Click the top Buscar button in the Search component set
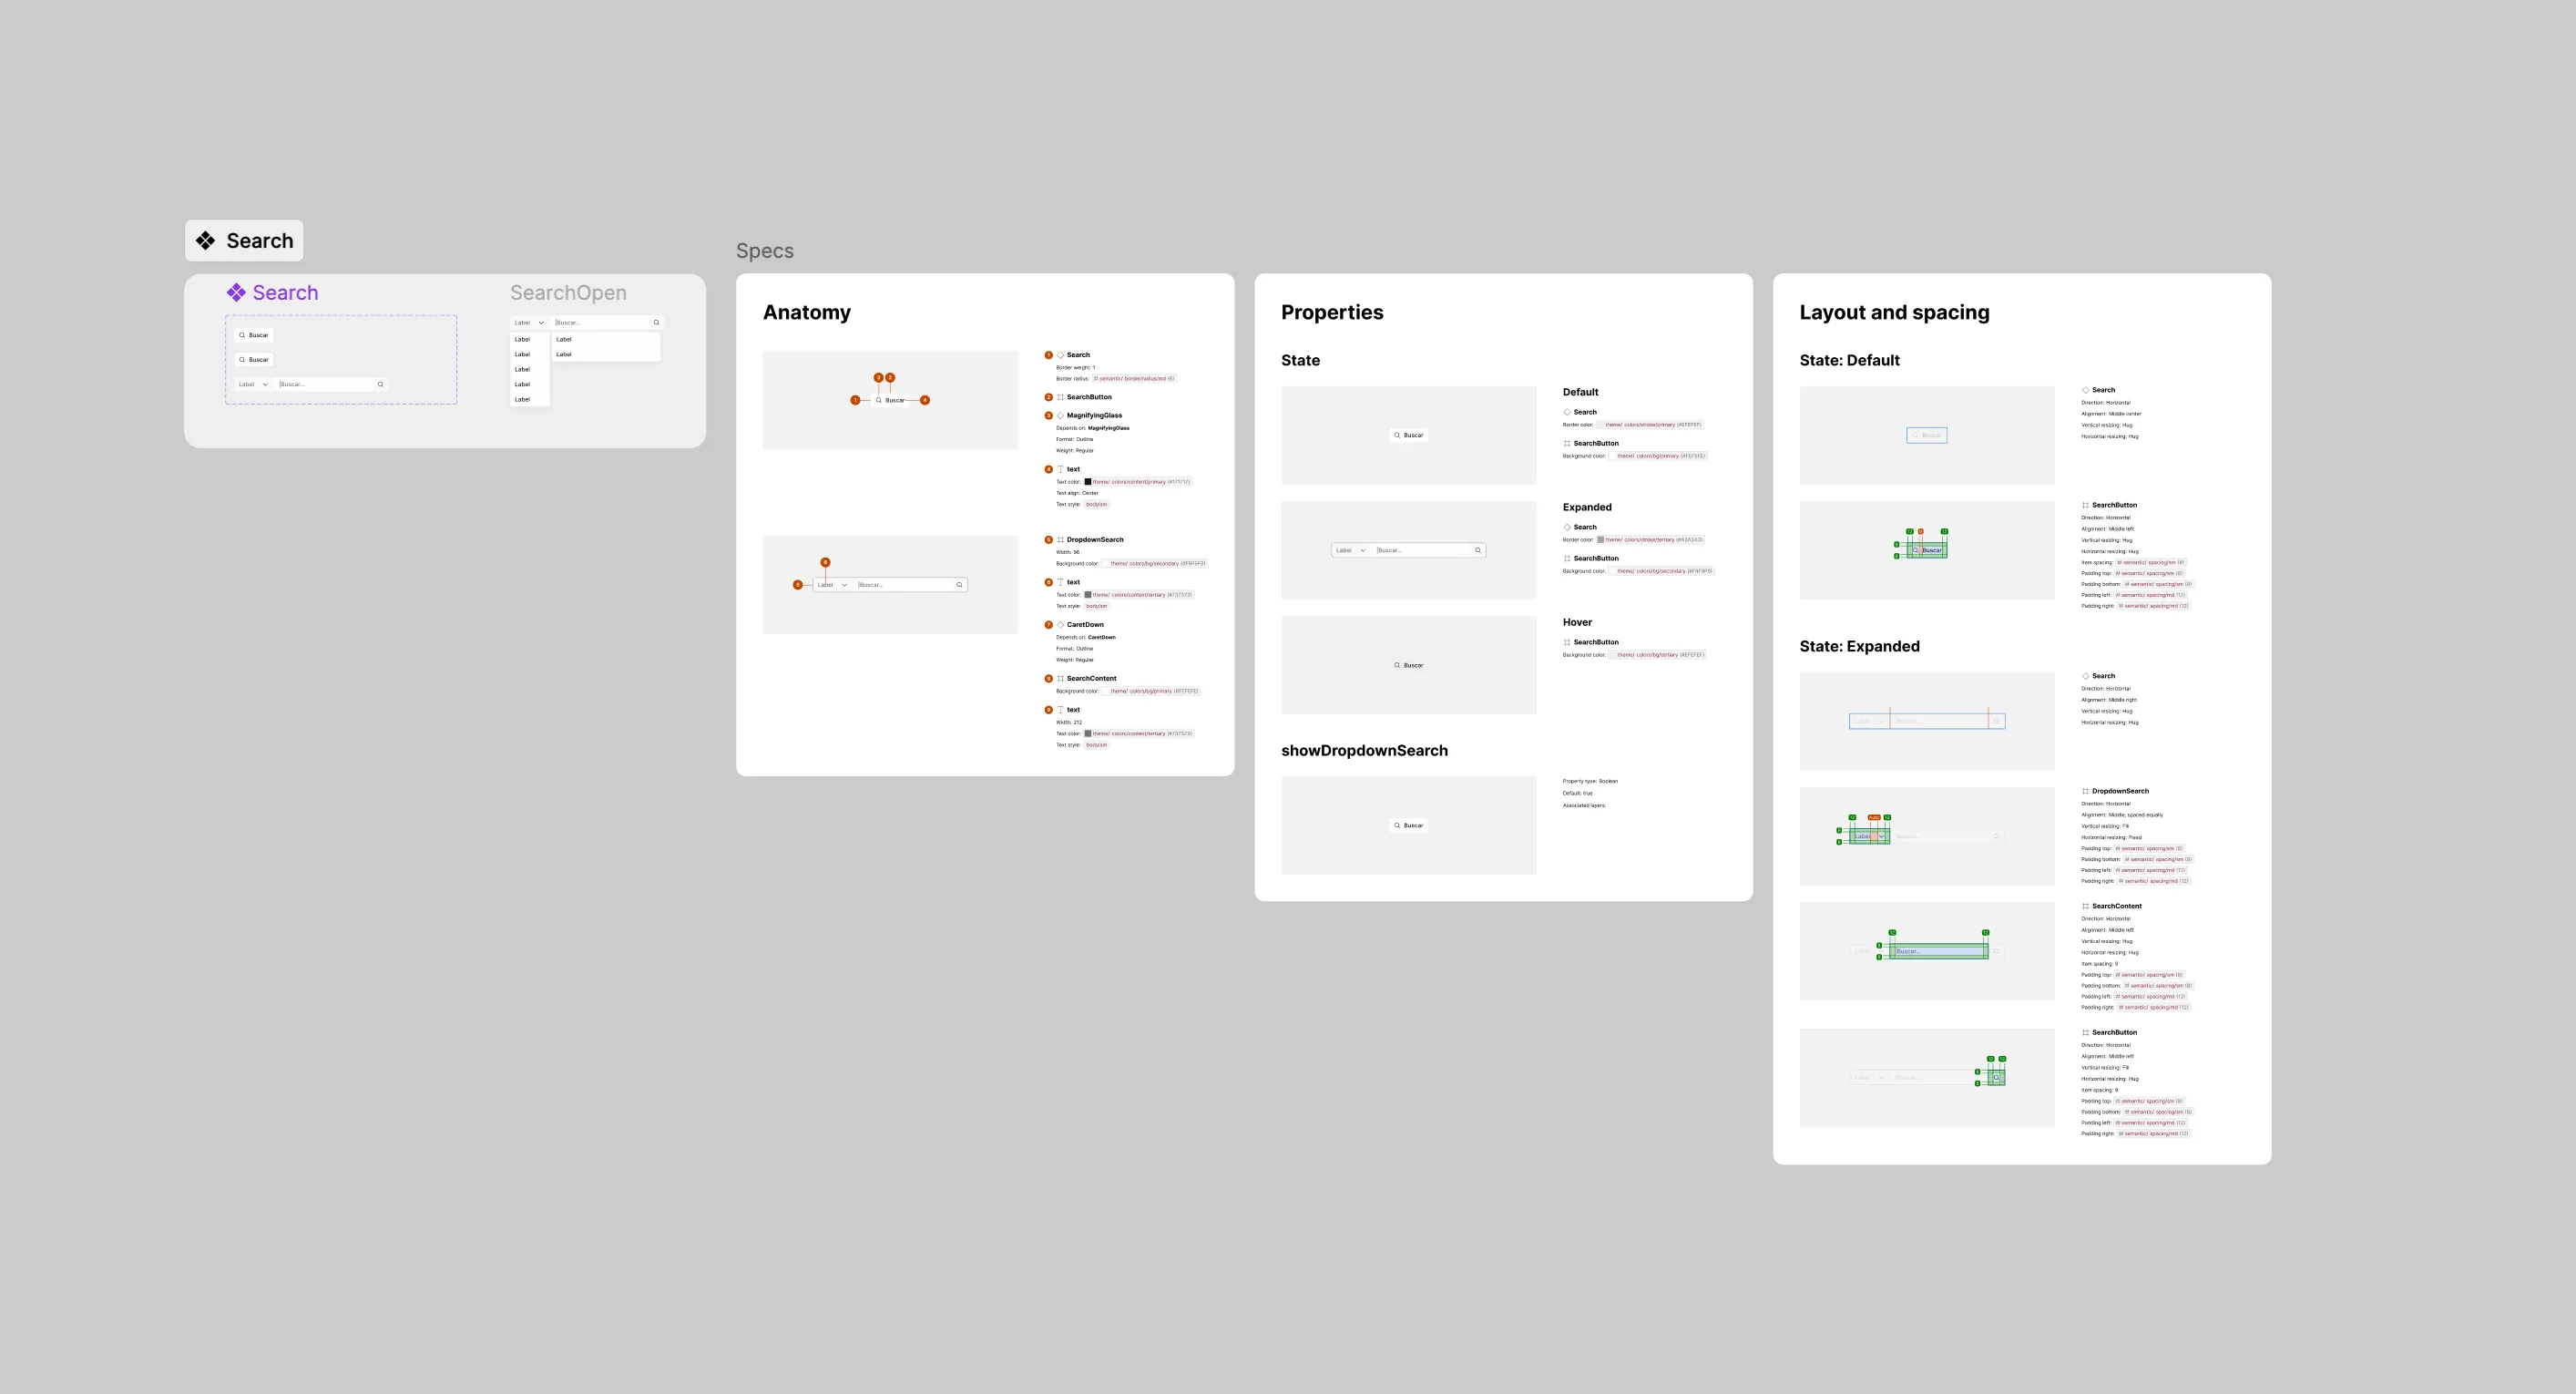Screen dimensions: 2576x1394 pos(254,335)
